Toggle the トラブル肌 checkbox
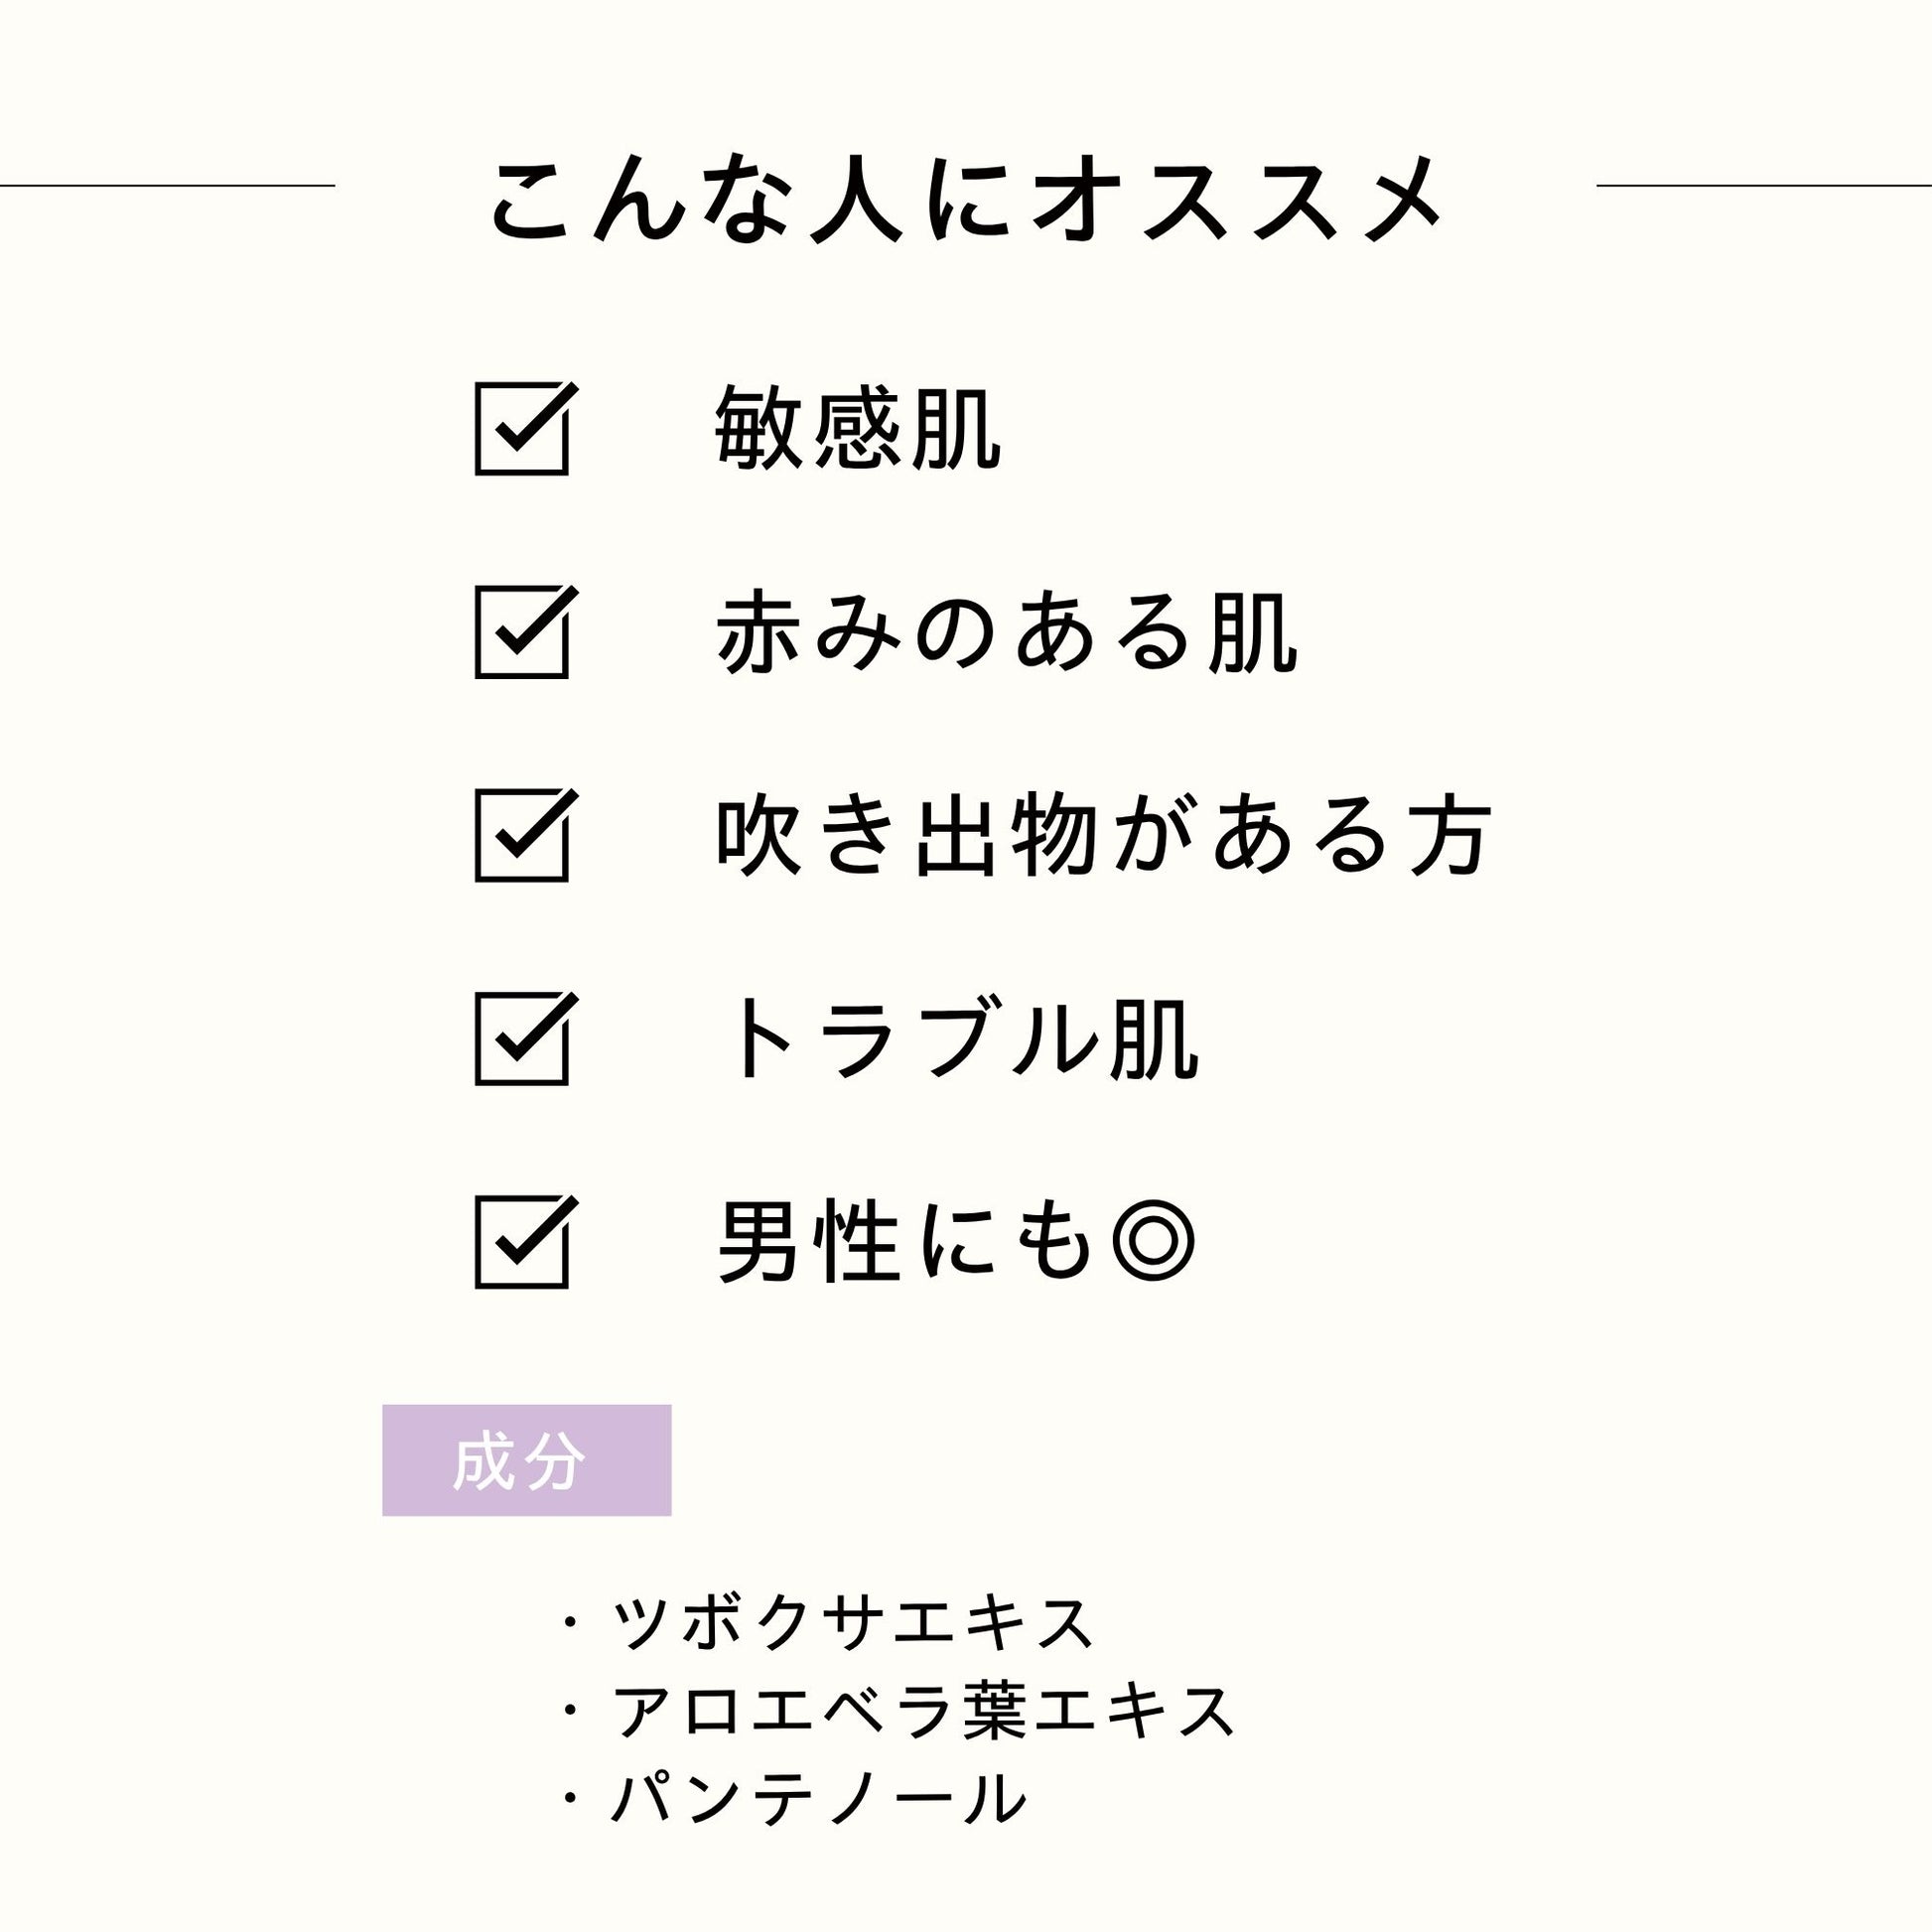Screen dimensions: 1932x1932 pyautogui.click(x=522, y=1038)
